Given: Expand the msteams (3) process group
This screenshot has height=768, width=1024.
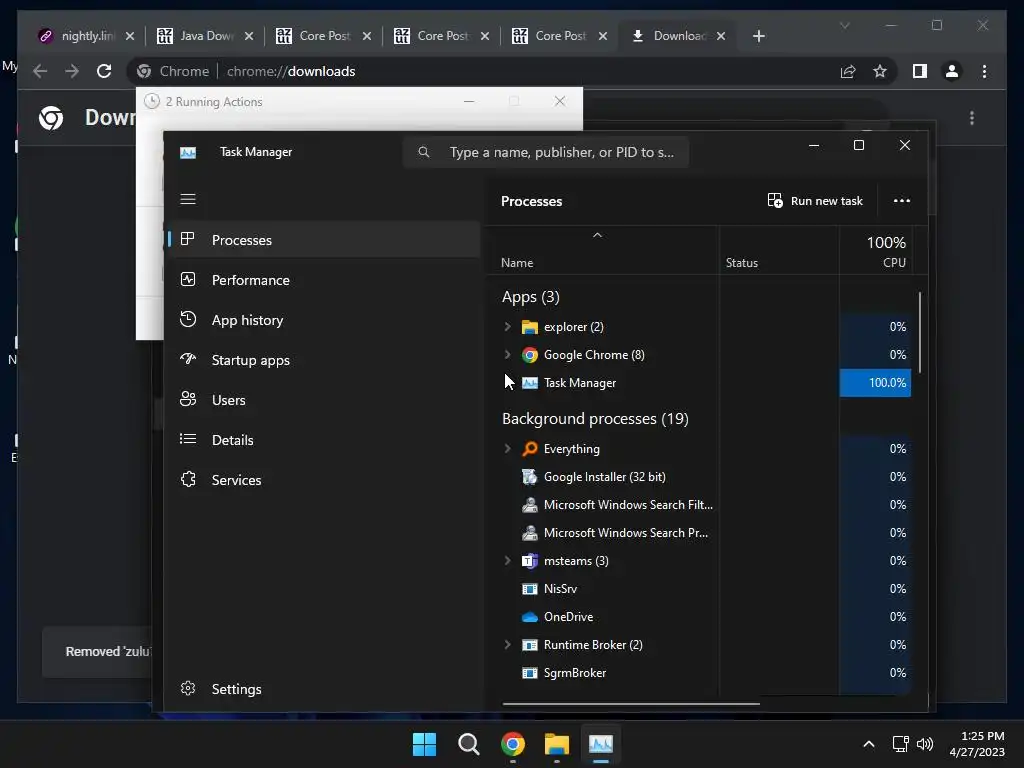Looking at the screenshot, I should point(507,560).
